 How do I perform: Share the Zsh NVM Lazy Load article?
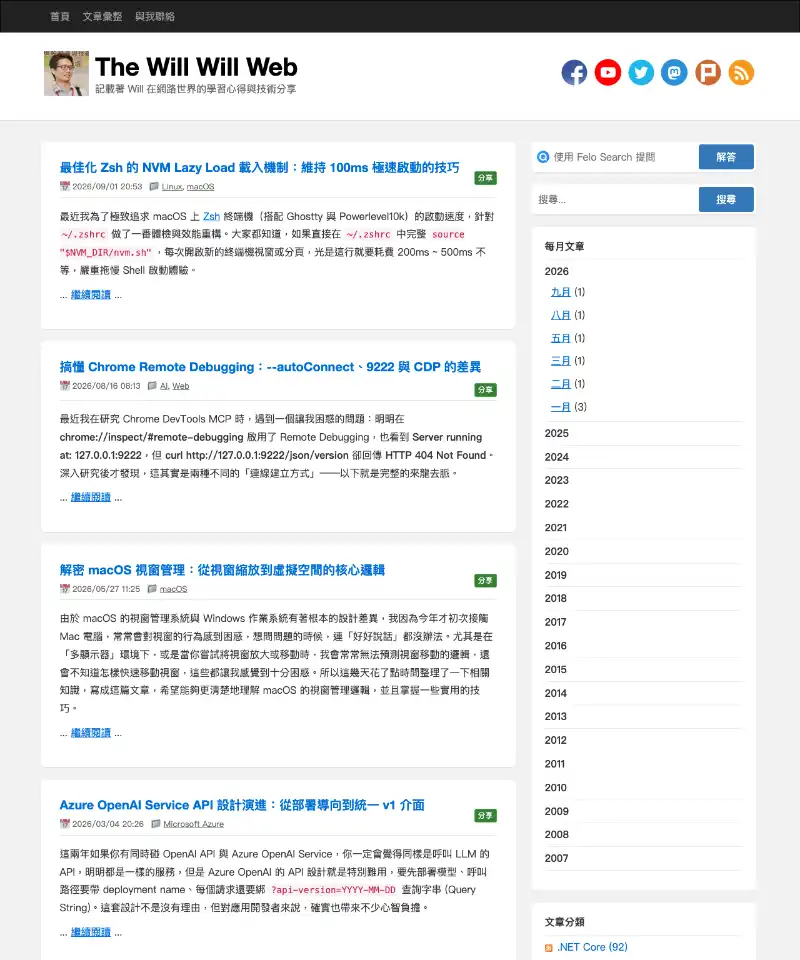[x=485, y=178]
